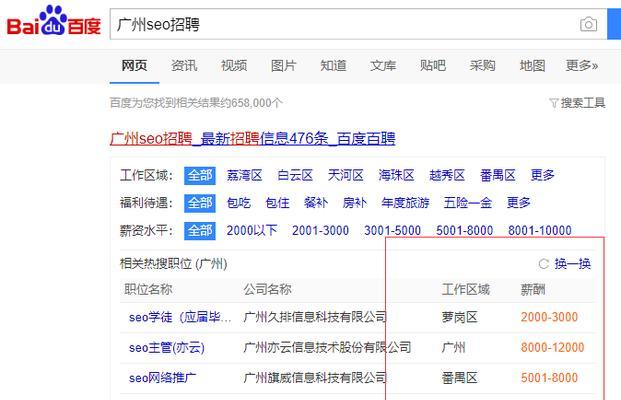This screenshot has width=621, height=400.
Task: Click the refresh icon beside 换一换
Action: tap(544, 264)
